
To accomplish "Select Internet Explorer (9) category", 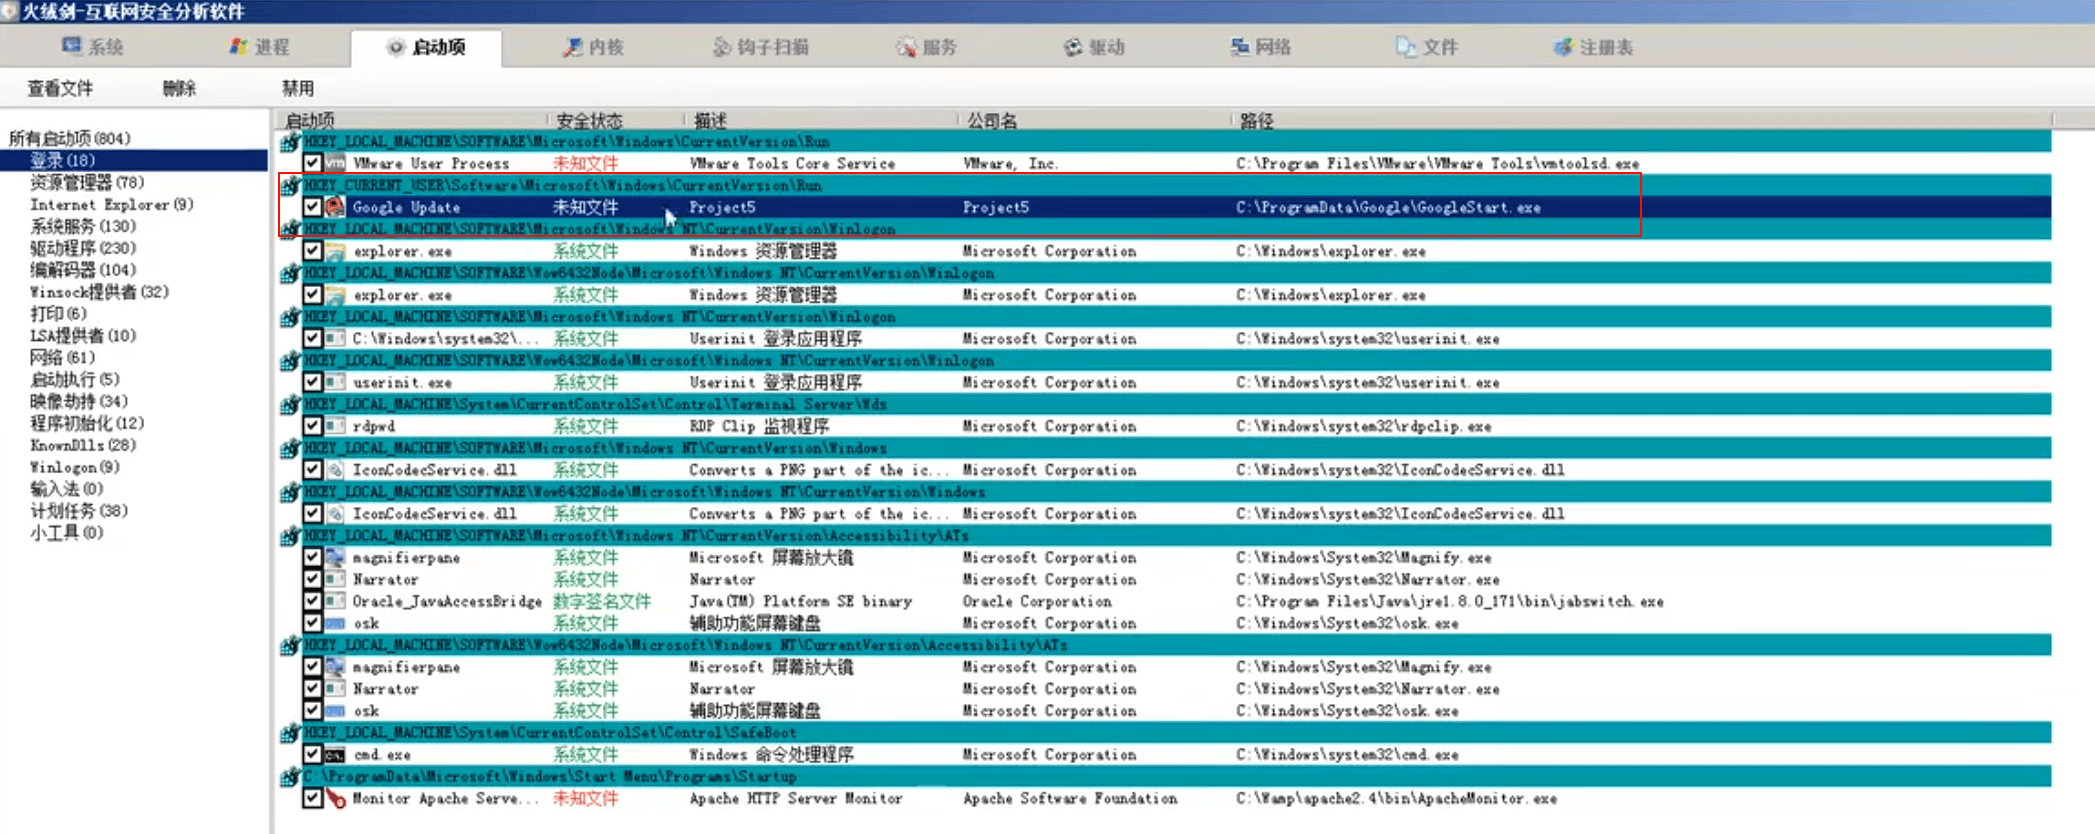I will (x=111, y=204).
